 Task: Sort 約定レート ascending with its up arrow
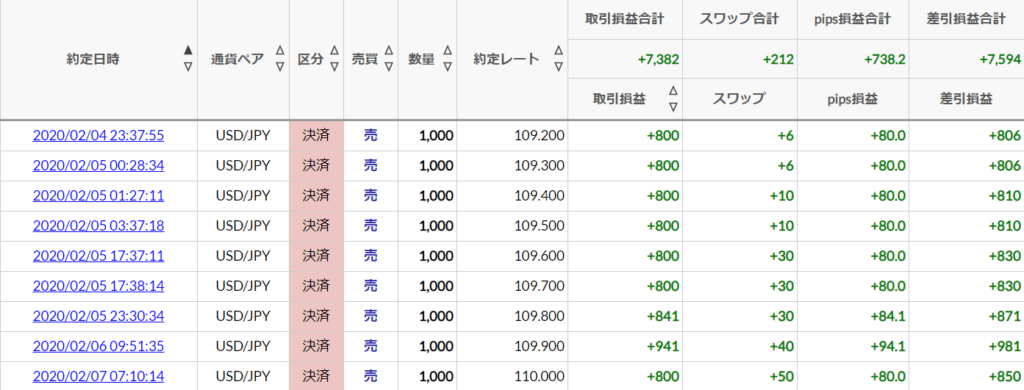point(558,50)
